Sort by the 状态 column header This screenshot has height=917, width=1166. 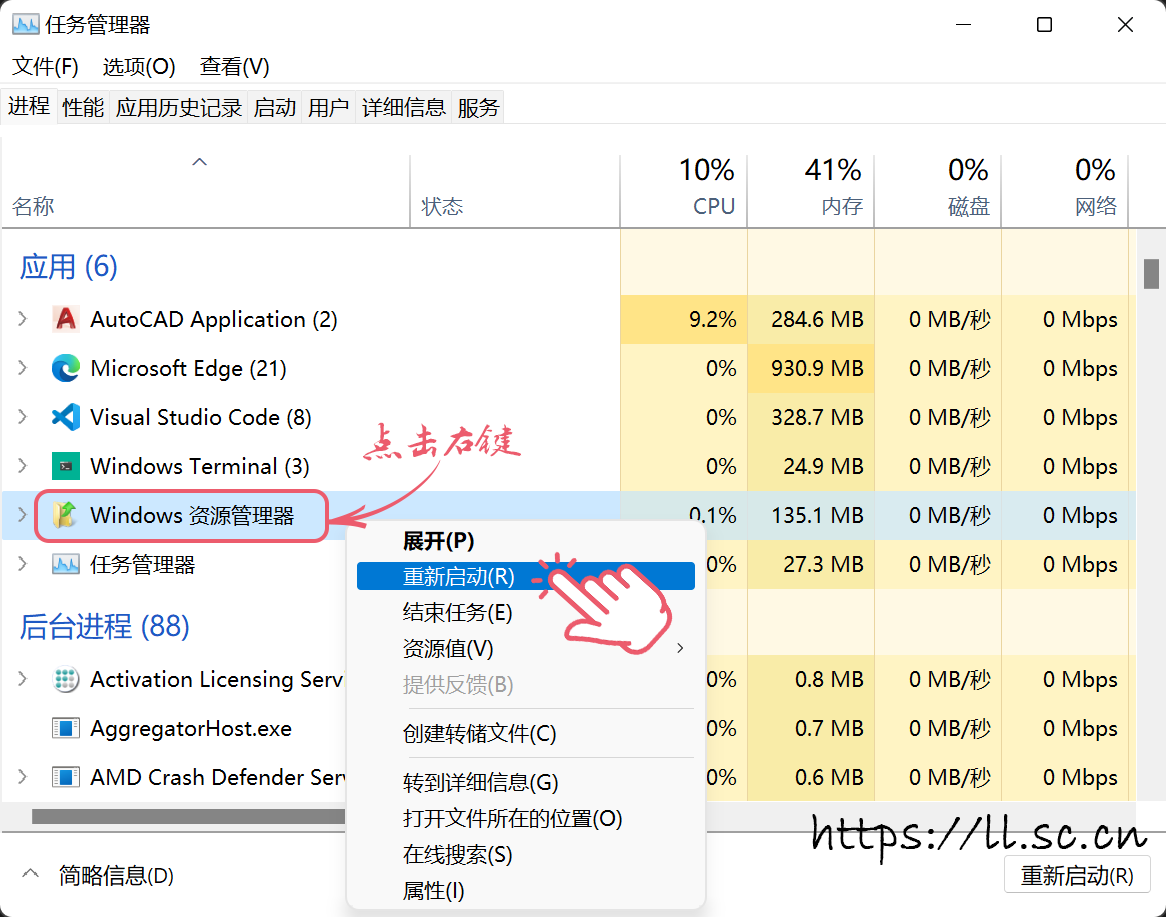pos(515,192)
